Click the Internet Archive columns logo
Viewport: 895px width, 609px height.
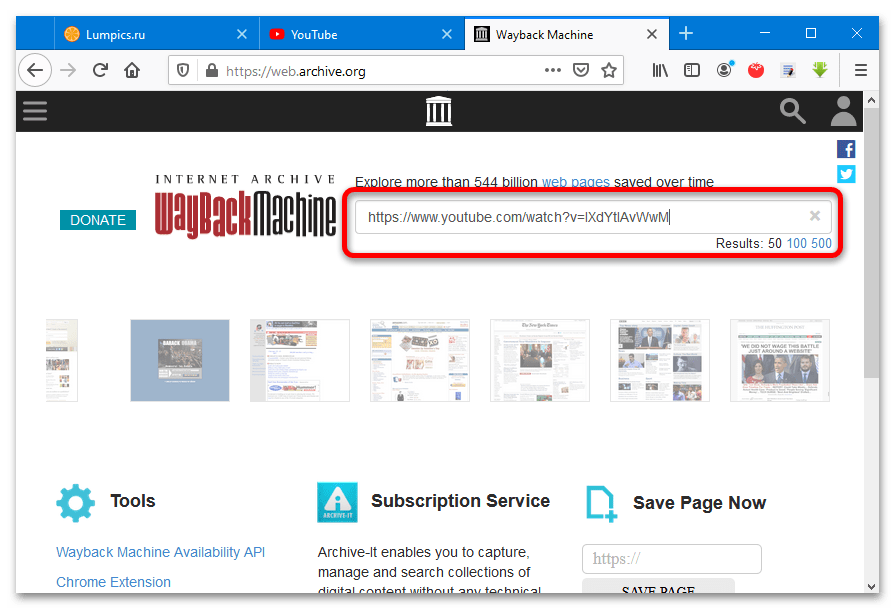(439, 111)
